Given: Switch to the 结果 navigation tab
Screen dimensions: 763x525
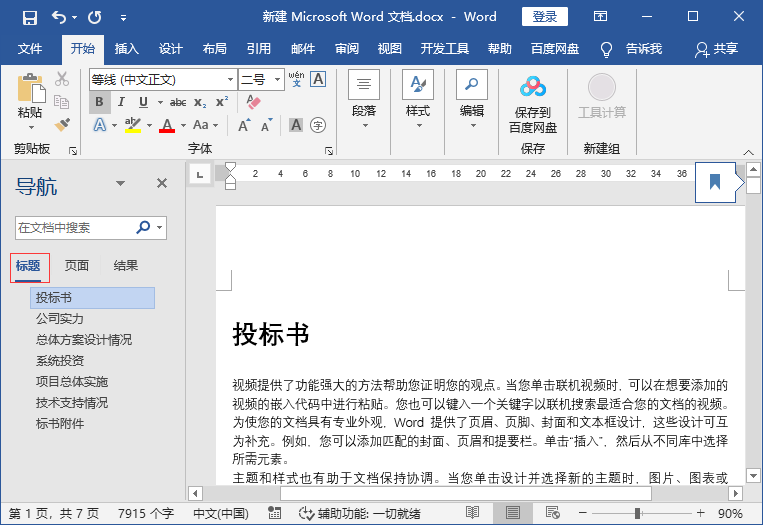Looking at the screenshot, I should point(126,265).
